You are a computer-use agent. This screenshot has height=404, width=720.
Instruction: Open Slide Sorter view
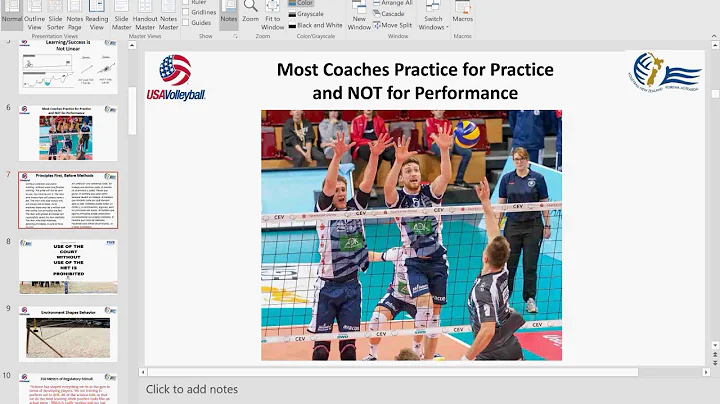[55, 15]
